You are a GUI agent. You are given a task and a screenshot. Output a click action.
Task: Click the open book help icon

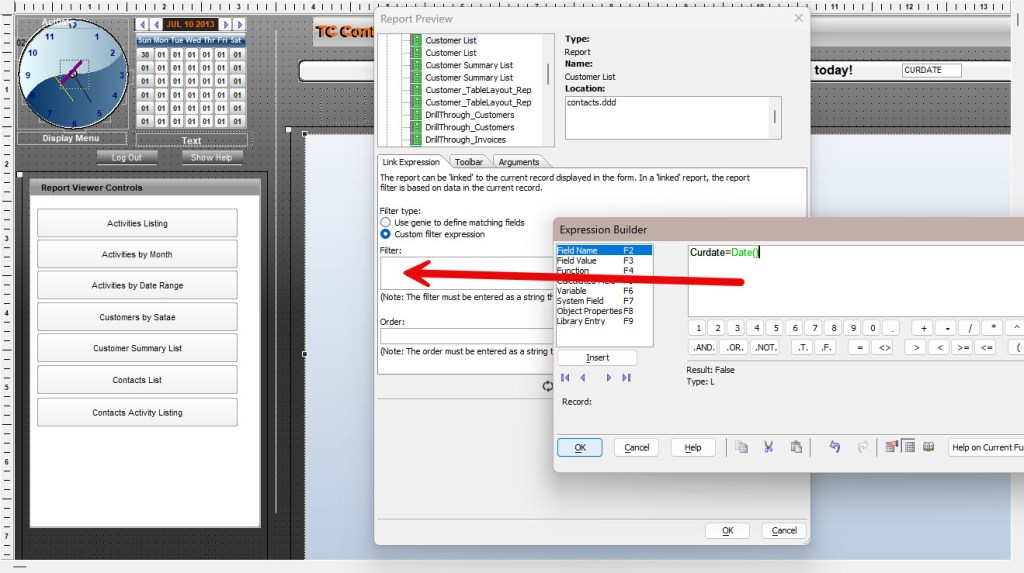click(928, 447)
